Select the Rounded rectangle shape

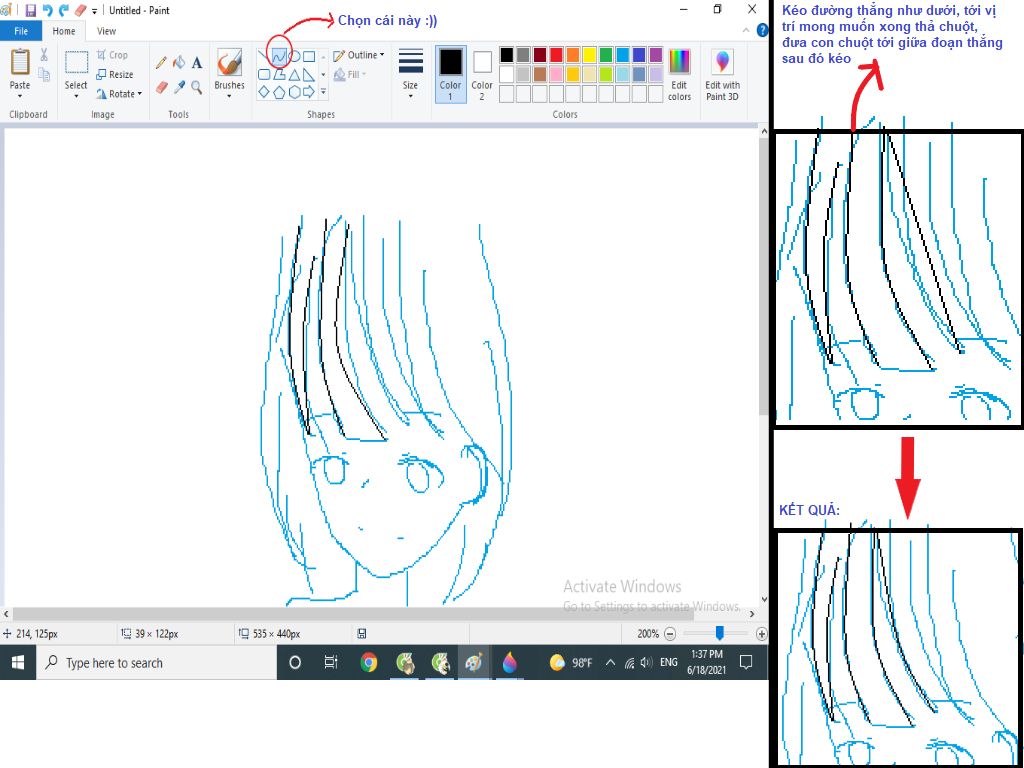(264, 74)
